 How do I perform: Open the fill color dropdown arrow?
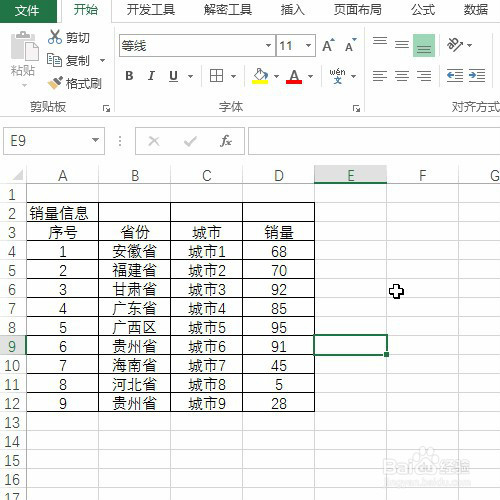(276, 76)
